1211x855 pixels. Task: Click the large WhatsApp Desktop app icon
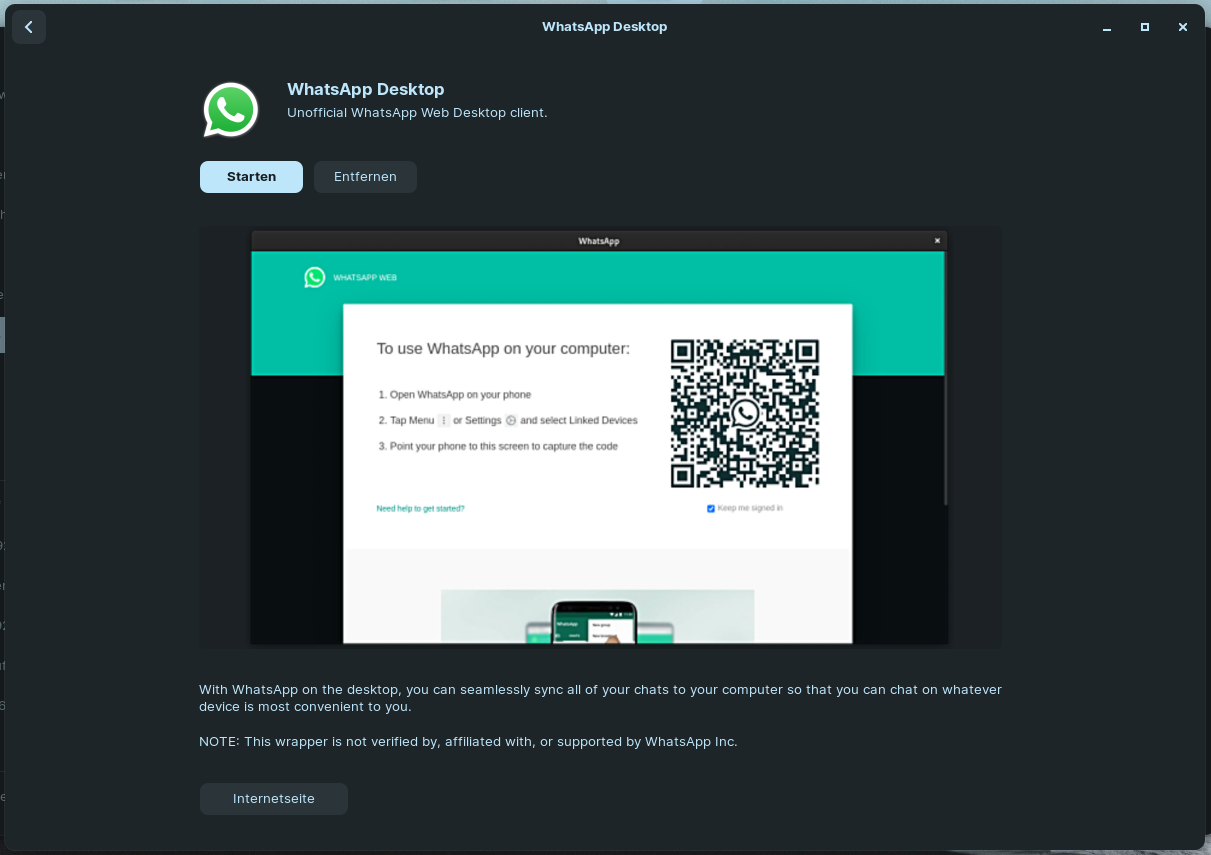click(231, 110)
